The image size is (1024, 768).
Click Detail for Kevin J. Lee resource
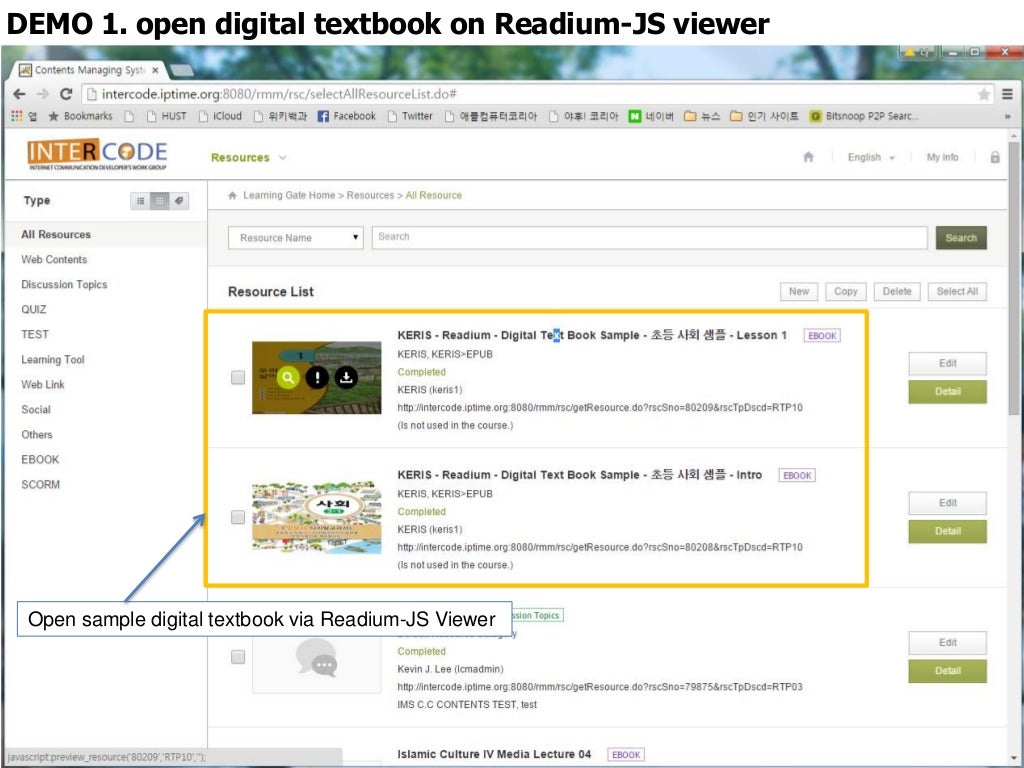(948, 671)
